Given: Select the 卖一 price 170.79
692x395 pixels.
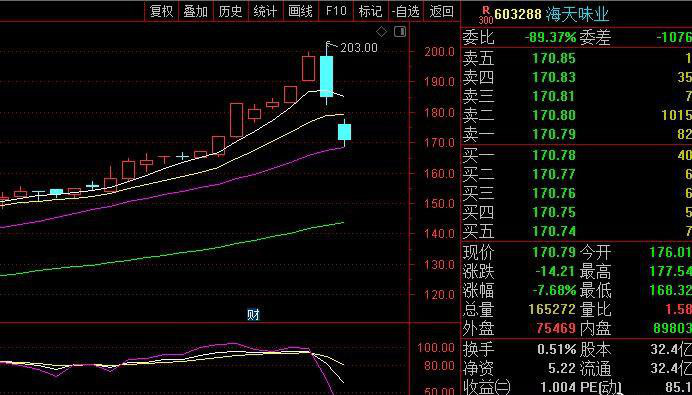Looking at the screenshot, I should 554,134.
